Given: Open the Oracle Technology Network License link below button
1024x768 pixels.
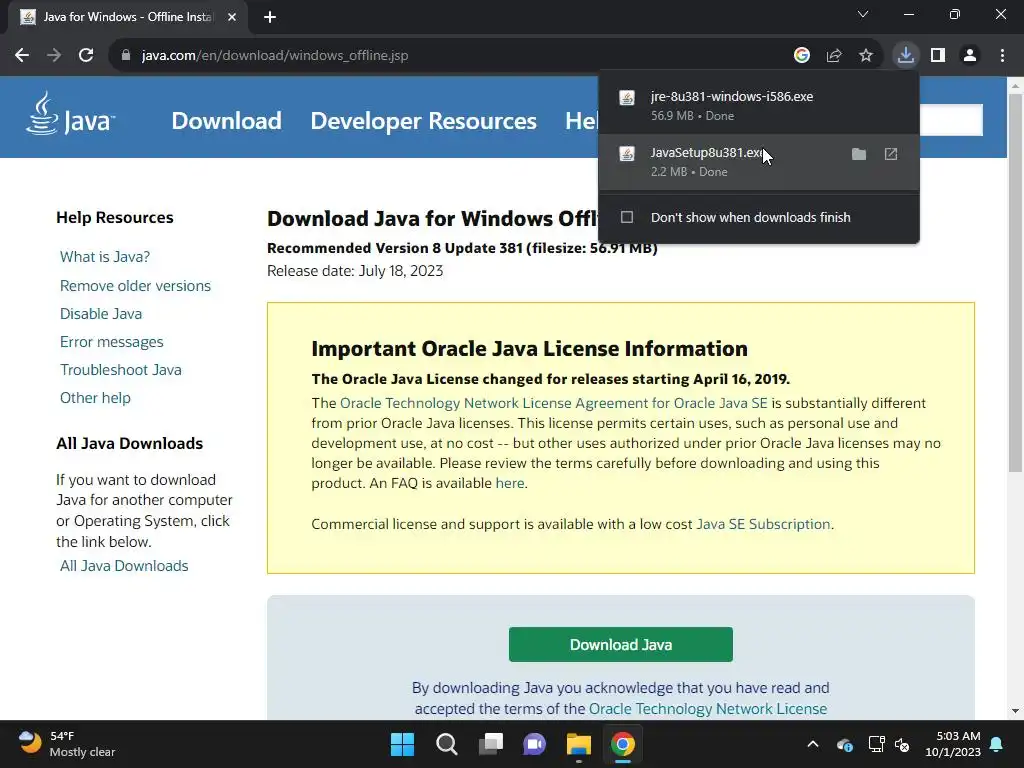Looking at the screenshot, I should click(x=708, y=709).
